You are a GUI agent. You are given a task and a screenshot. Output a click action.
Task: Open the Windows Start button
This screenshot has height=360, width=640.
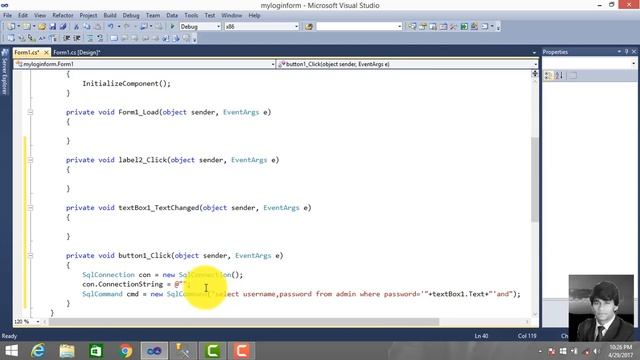[x=11, y=351]
